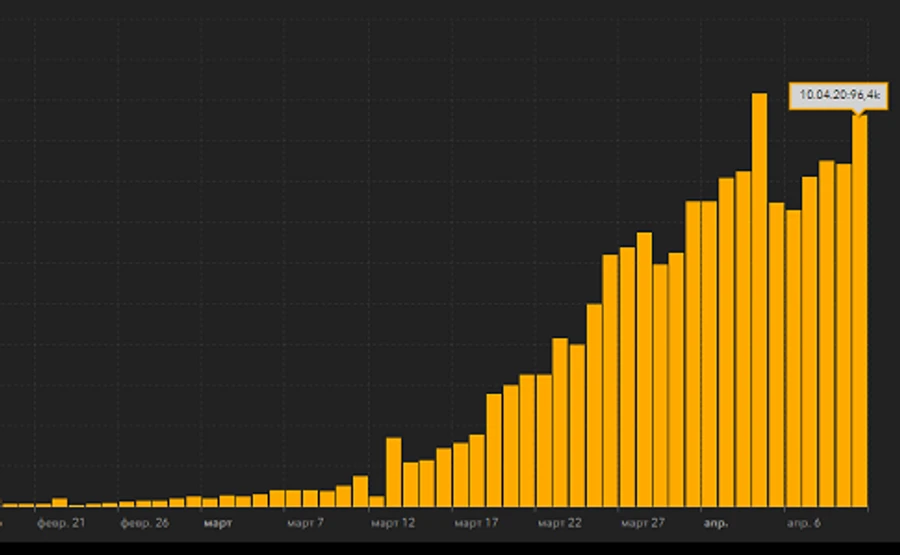900x555 pixels.
Task: Click the bold апр. month label
Action: pyautogui.click(x=714, y=523)
